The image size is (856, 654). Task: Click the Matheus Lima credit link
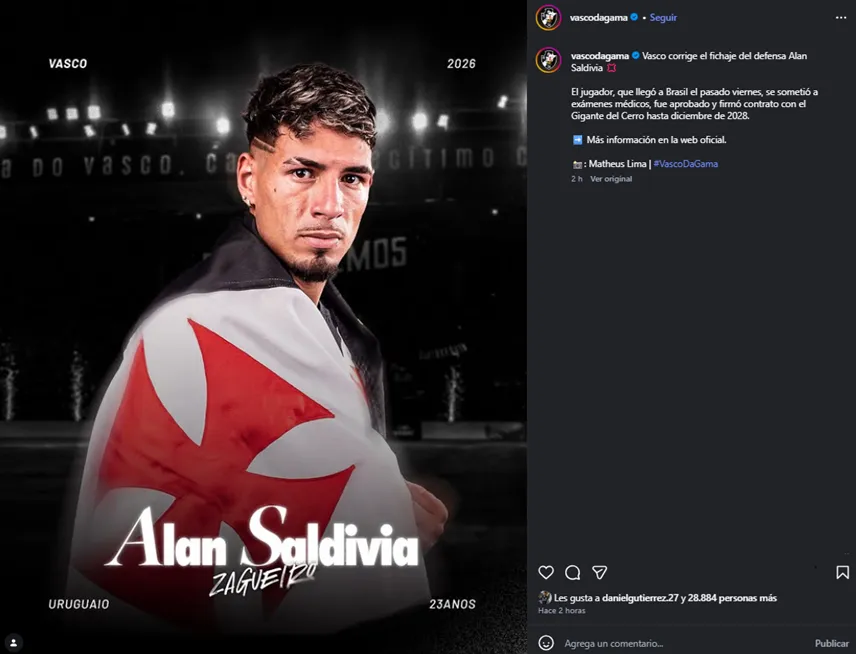[617, 163]
